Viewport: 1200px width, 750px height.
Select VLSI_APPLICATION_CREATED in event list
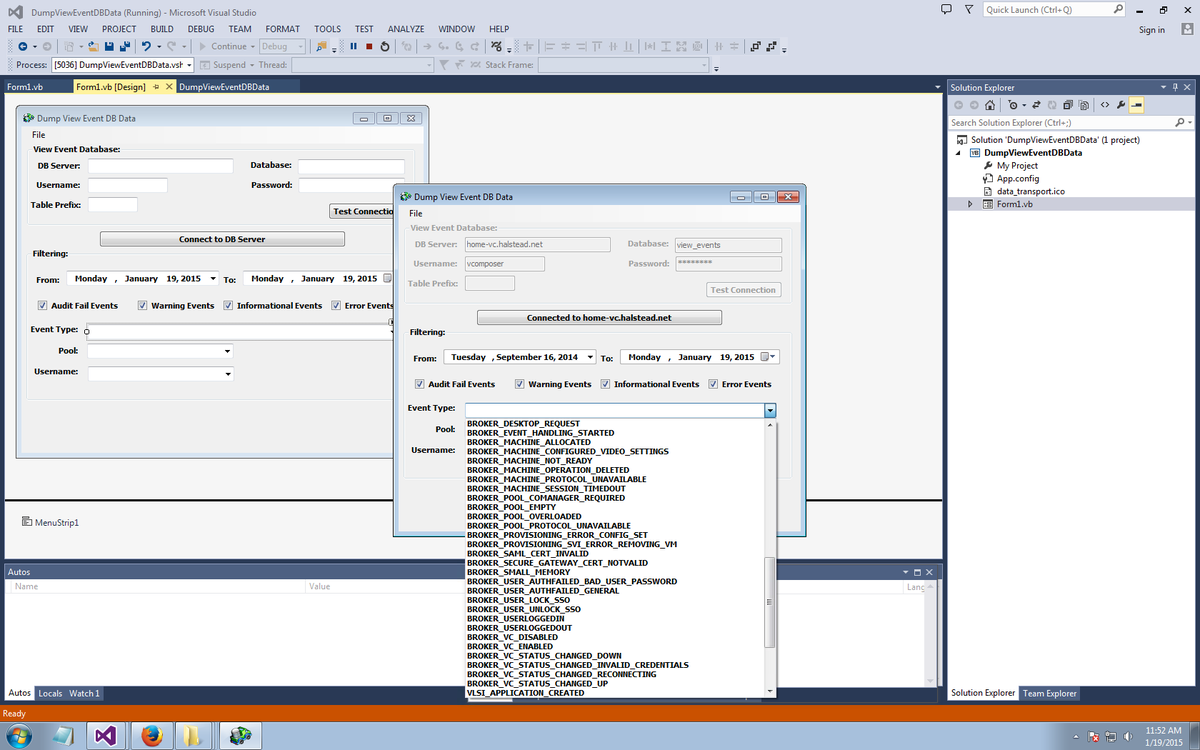pos(525,692)
